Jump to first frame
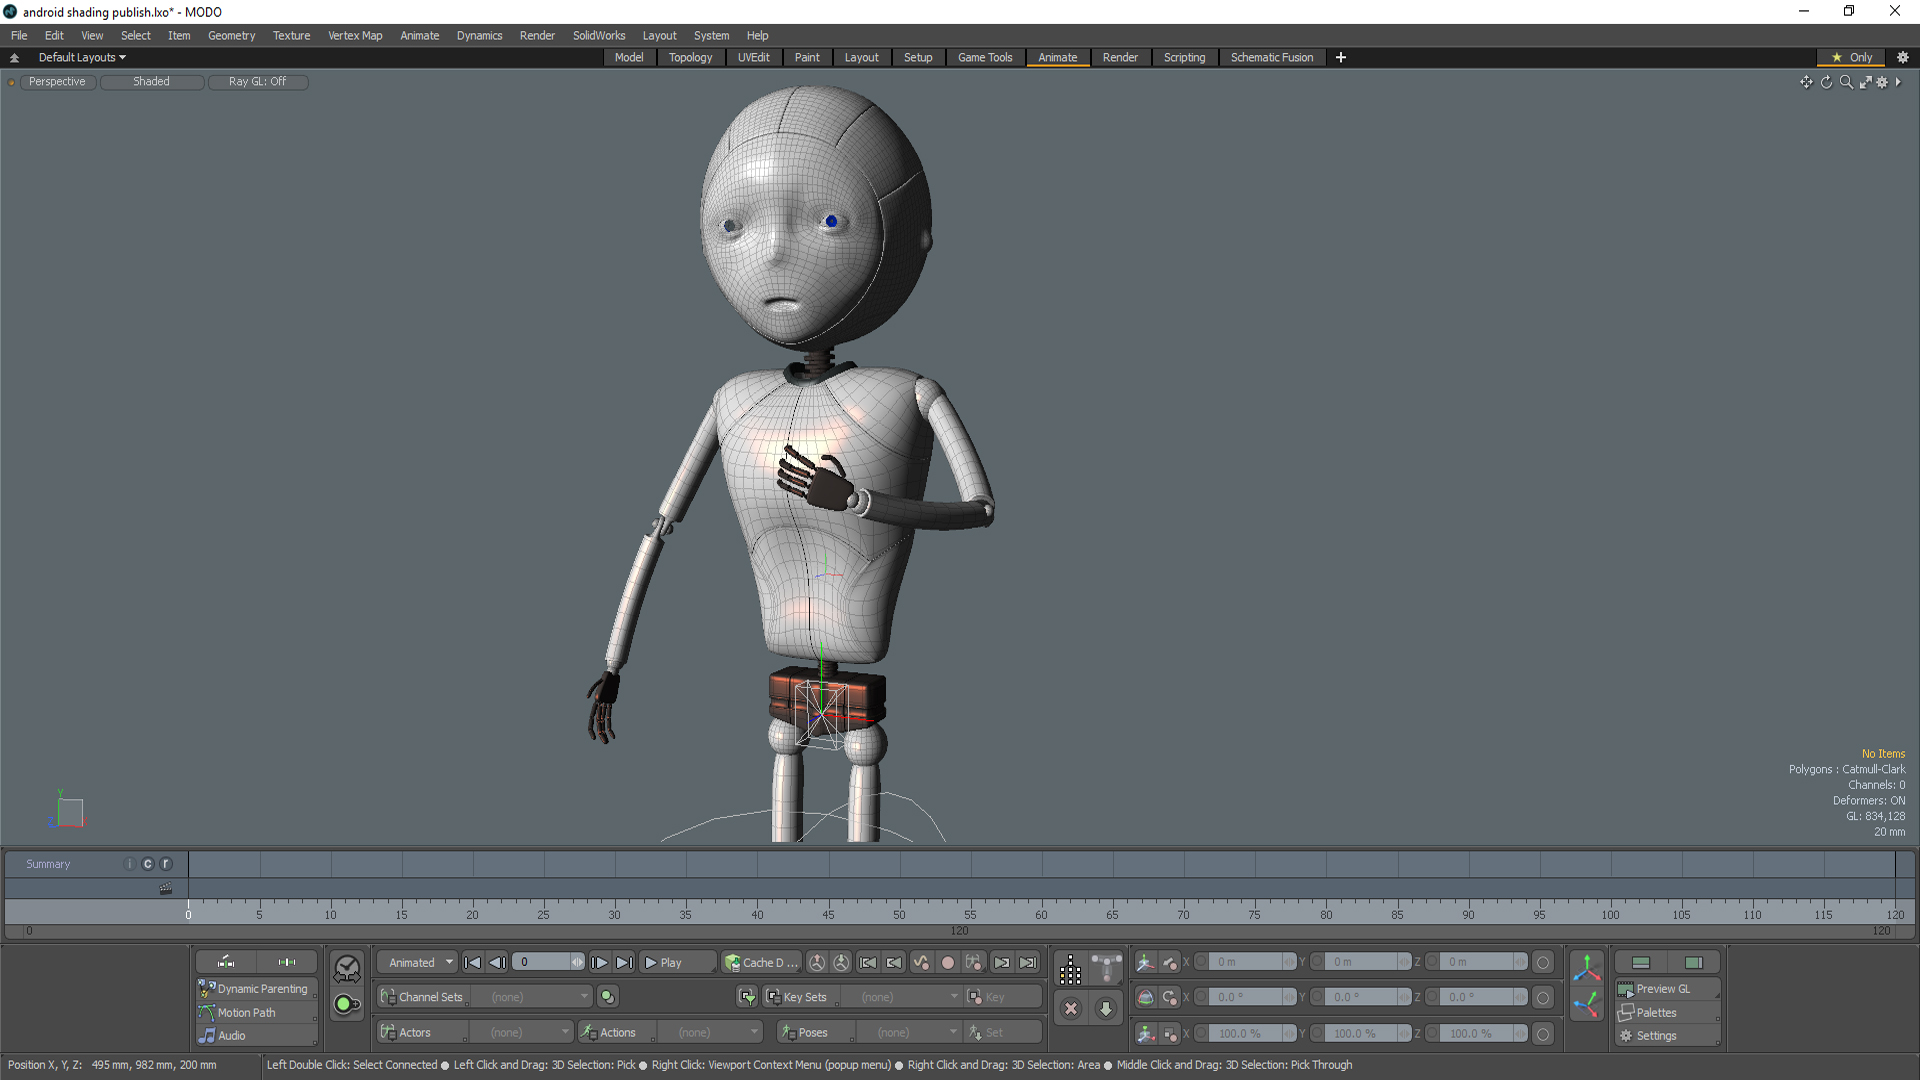 472,963
